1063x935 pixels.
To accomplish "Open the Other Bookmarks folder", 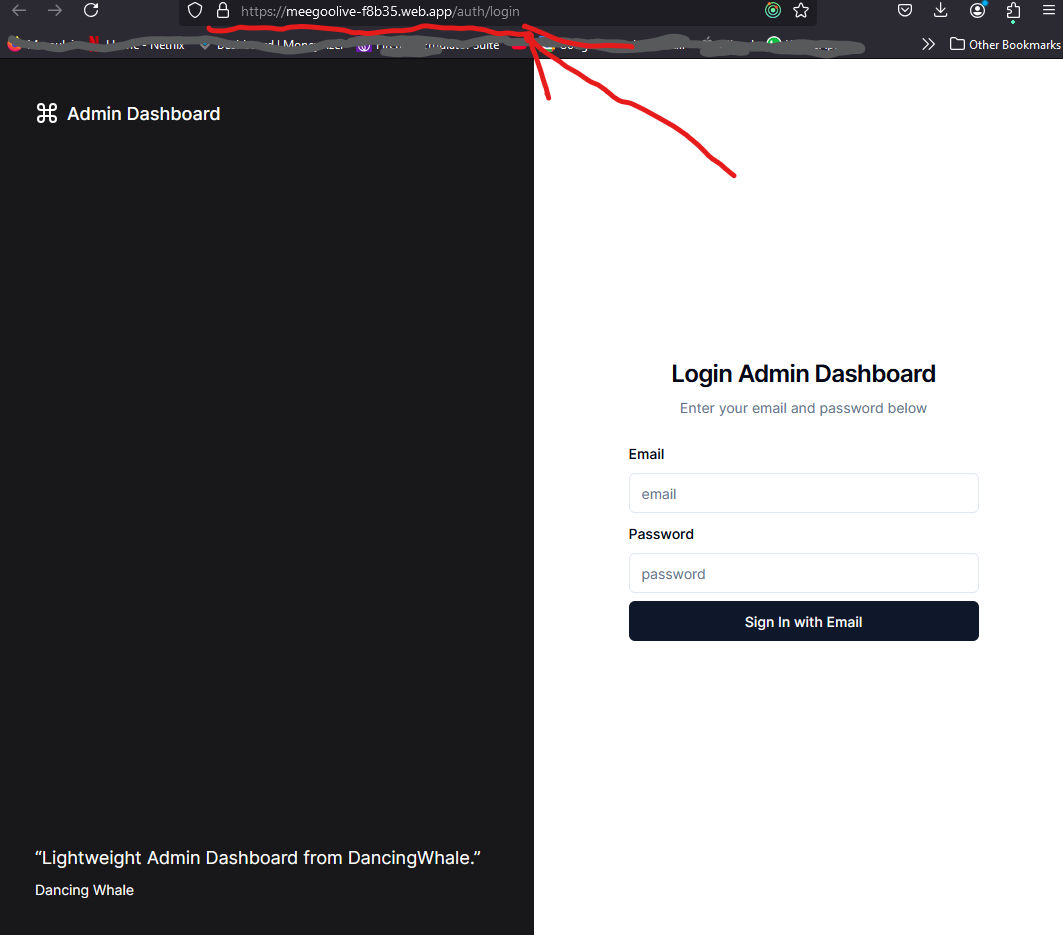I will point(1004,44).
